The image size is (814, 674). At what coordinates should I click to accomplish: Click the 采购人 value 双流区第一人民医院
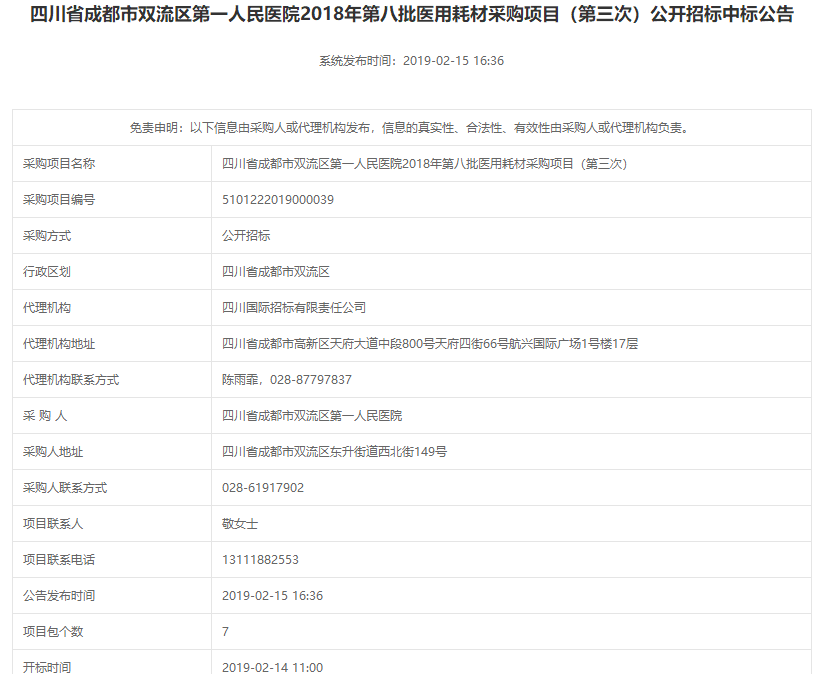(x=312, y=416)
